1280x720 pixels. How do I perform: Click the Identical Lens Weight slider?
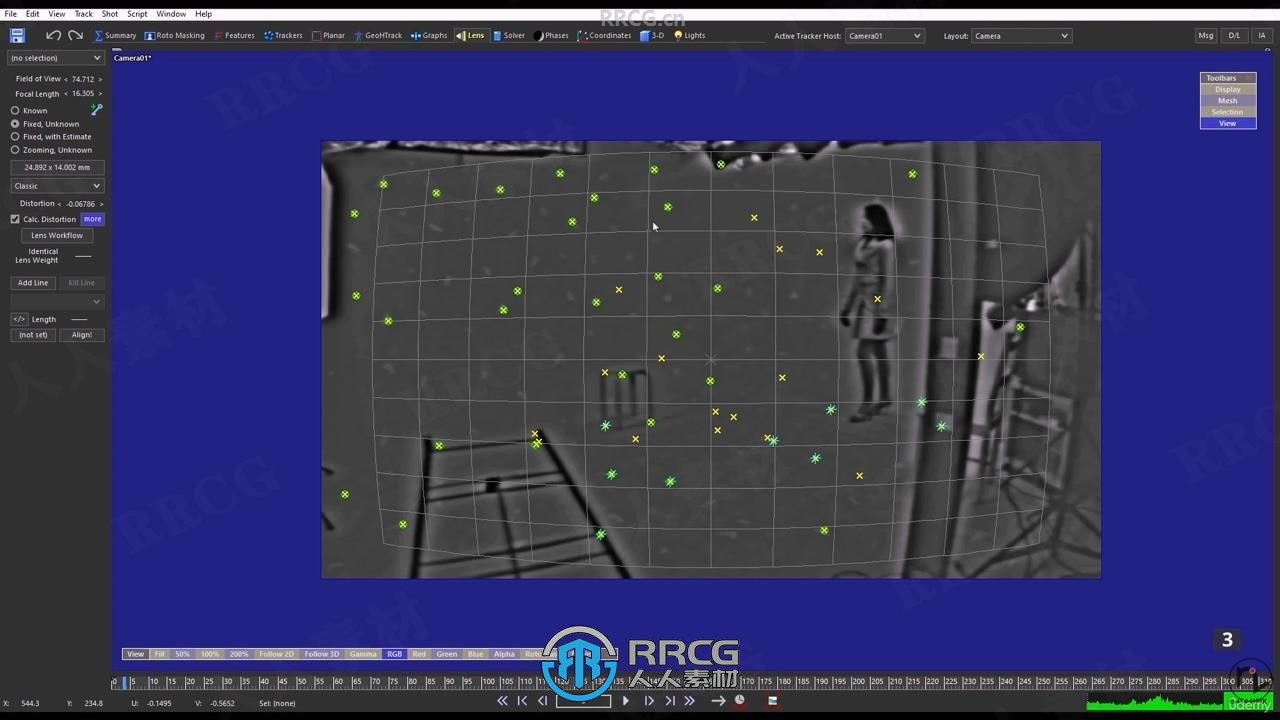(x=83, y=256)
